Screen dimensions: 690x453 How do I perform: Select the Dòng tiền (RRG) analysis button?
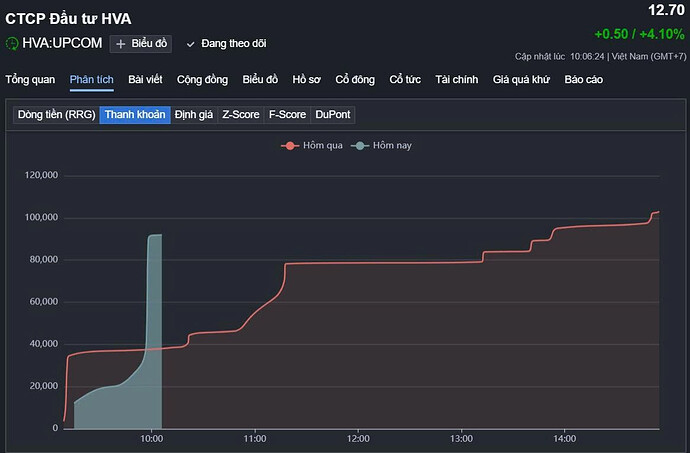pos(56,115)
